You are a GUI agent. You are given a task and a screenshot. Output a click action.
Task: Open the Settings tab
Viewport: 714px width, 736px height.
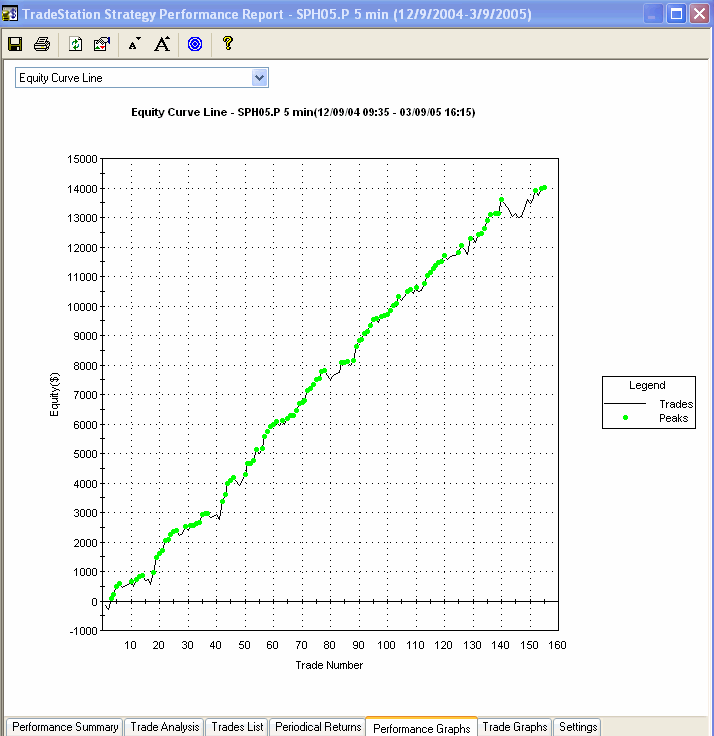point(577,727)
